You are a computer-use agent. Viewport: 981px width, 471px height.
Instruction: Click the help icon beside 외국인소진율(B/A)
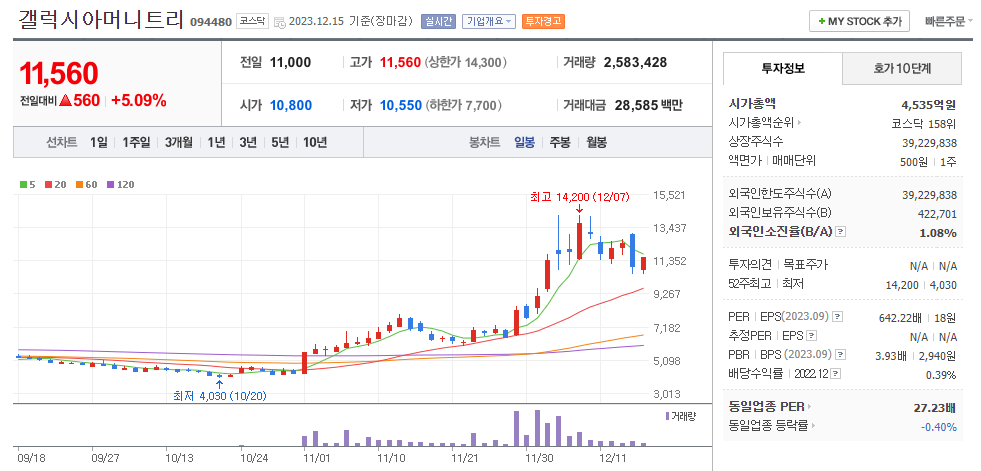tap(841, 231)
